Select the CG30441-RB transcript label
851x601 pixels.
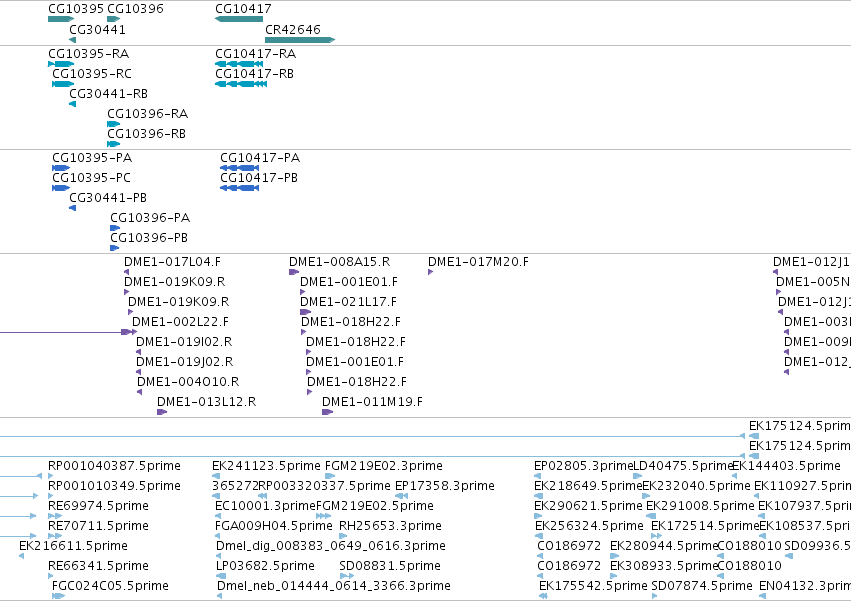pos(109,94)
